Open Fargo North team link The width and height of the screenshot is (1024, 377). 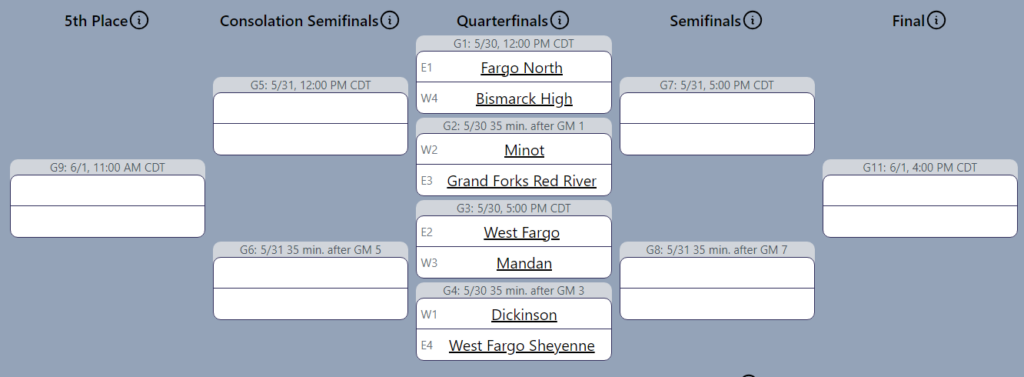[521, 67]
